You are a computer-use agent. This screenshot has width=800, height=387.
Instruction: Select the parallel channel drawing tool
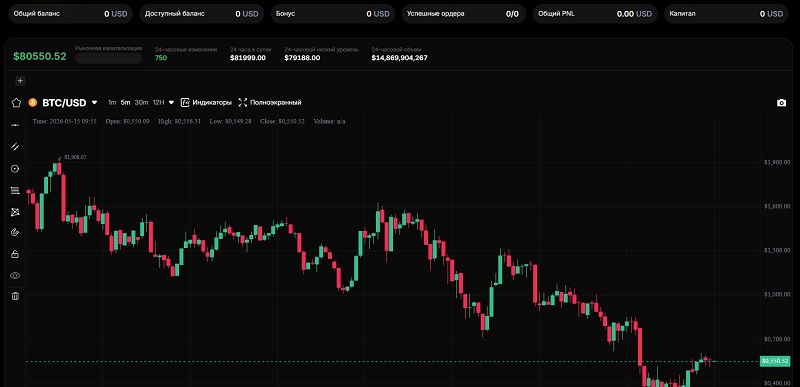pyautogui.click(x=15, y=147)
